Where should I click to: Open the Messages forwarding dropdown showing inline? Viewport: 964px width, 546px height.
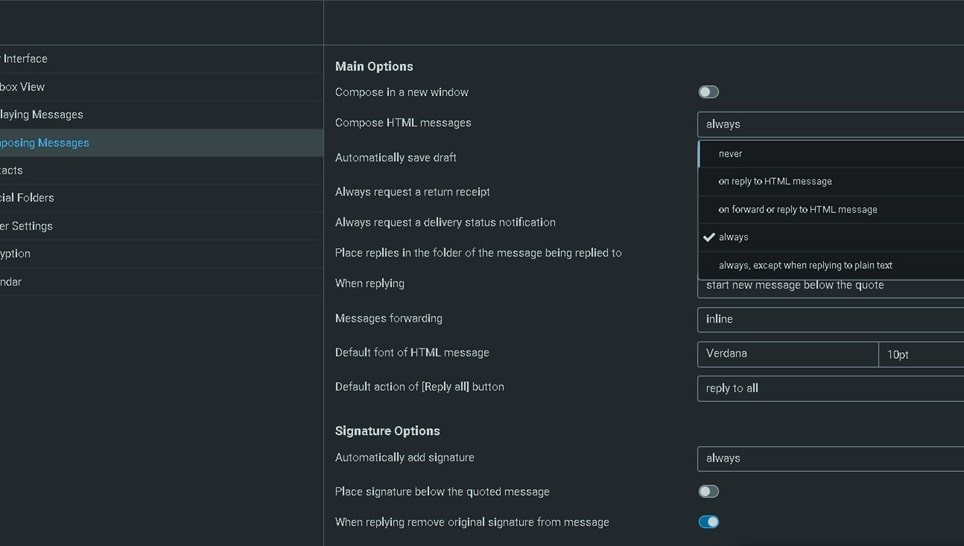(x=830, y=319)
